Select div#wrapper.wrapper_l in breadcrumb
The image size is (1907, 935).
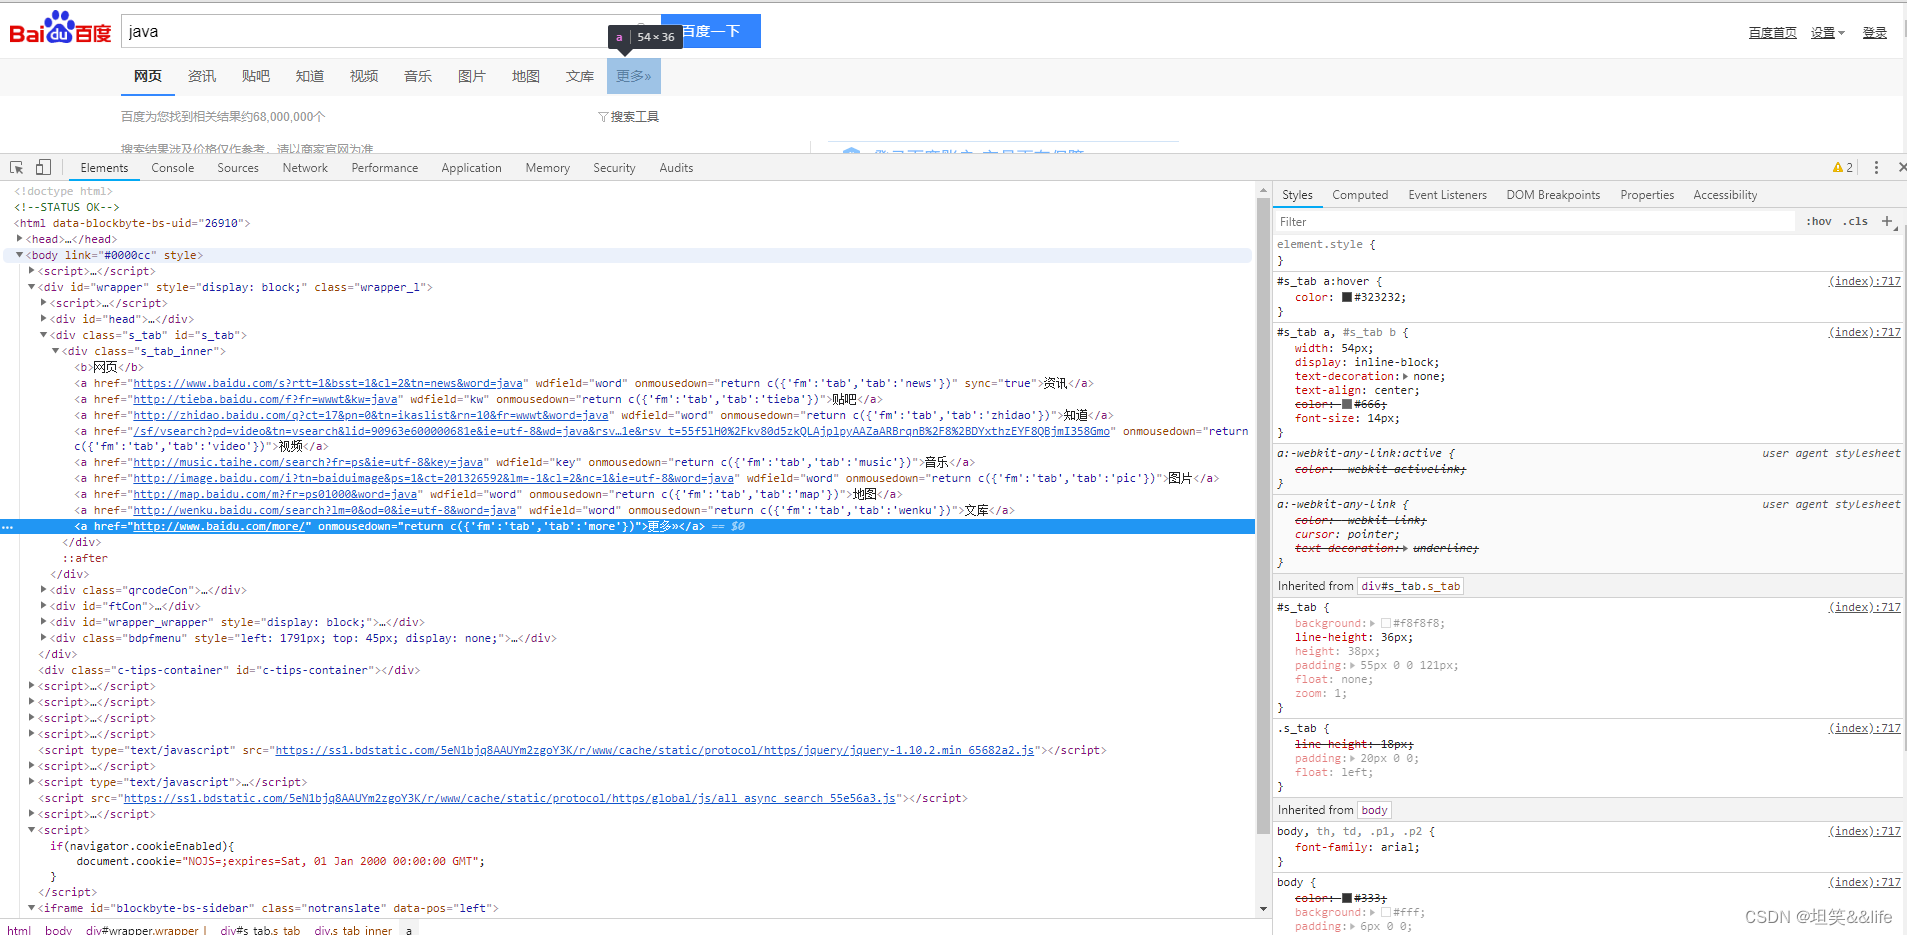(x=146, y=930)
